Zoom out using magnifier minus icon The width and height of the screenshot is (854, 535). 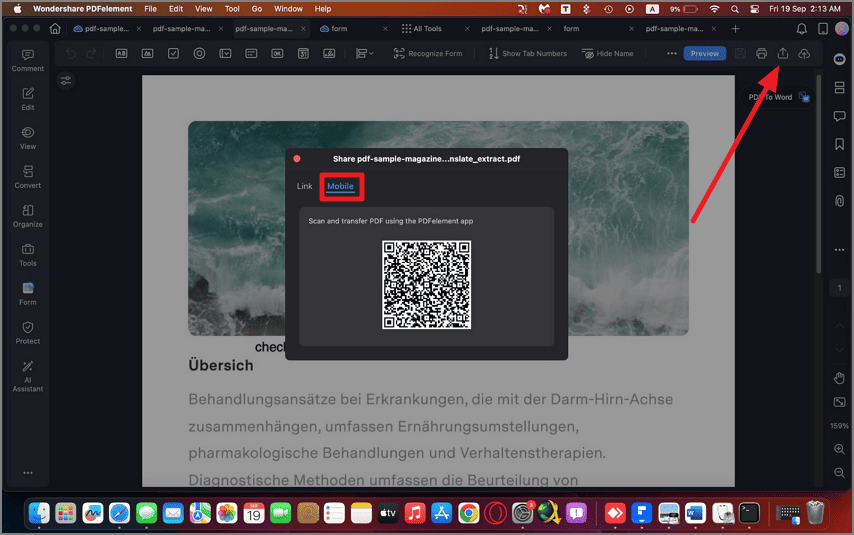(839, 473)
